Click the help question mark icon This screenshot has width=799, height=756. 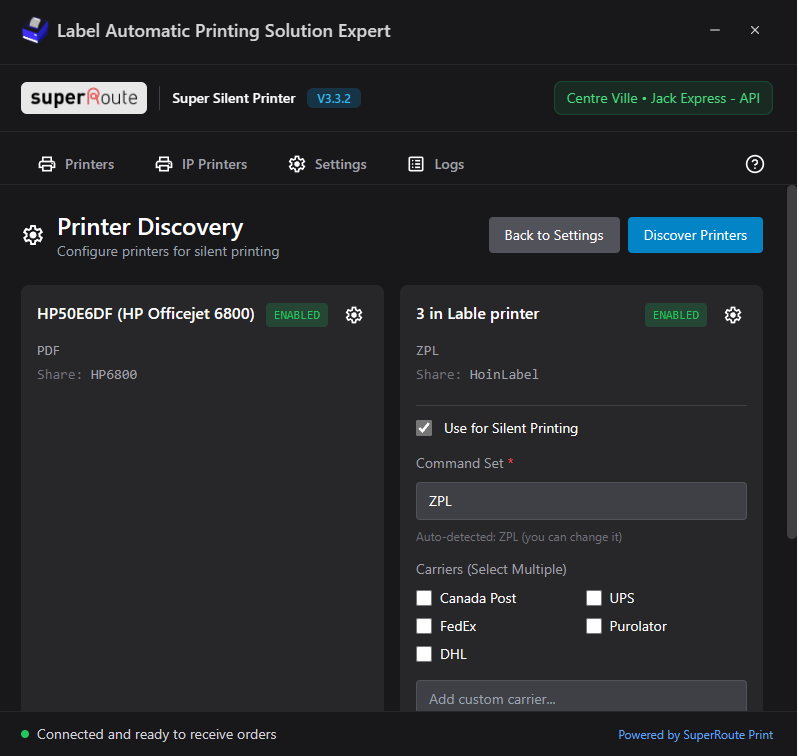click(755, 164)
